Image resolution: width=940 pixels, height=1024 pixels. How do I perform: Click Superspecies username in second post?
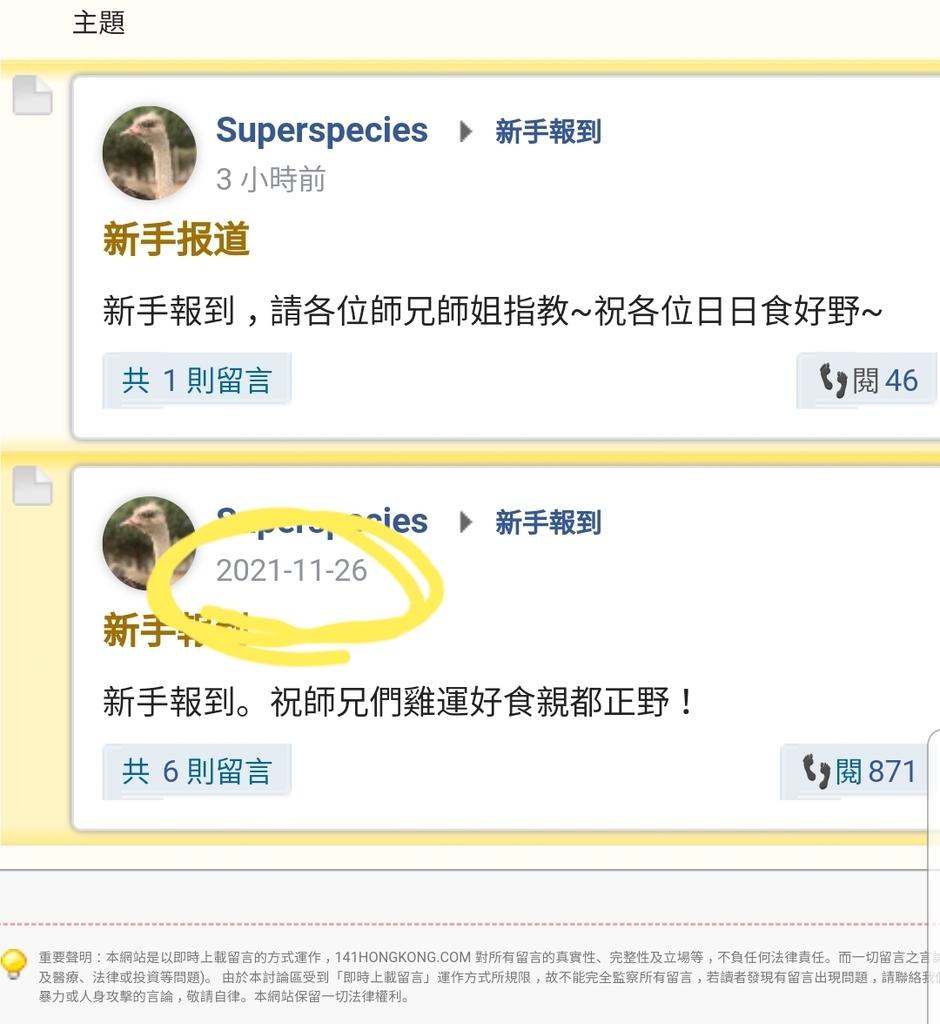tap(322, 521)
